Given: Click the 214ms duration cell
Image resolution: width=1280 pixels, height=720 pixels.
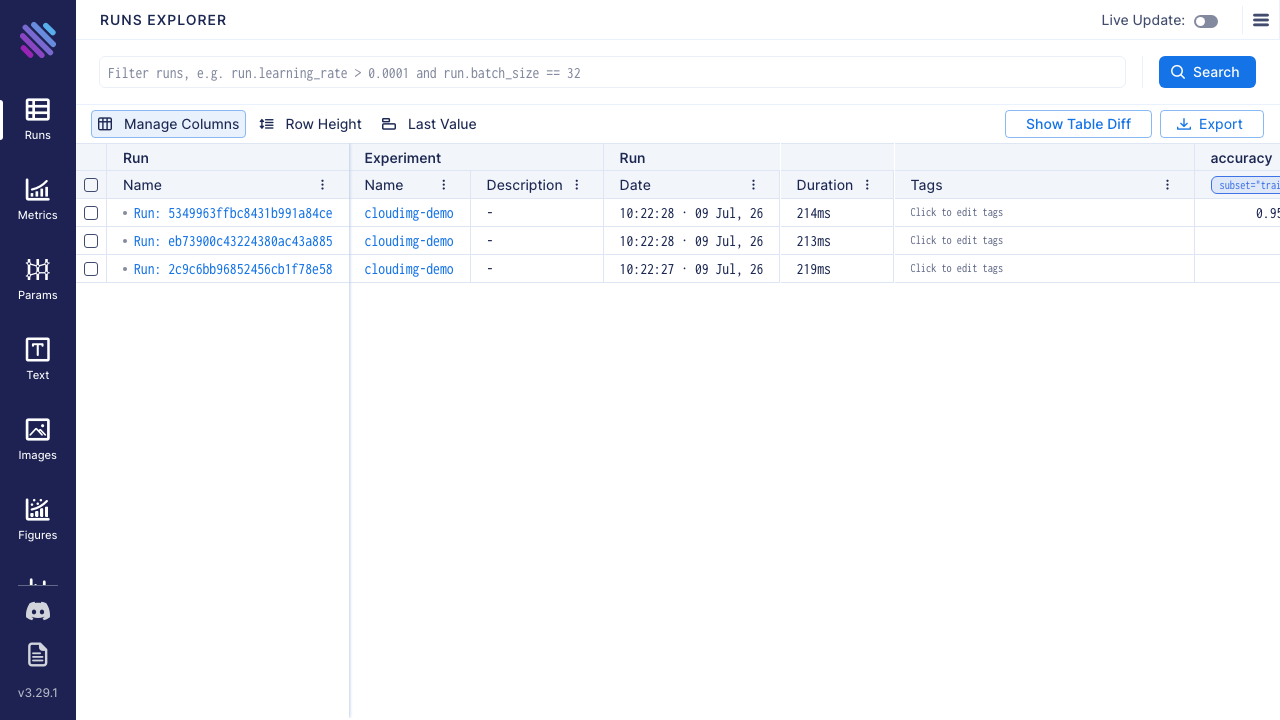Looking at the screenshot, I should 836,213.
